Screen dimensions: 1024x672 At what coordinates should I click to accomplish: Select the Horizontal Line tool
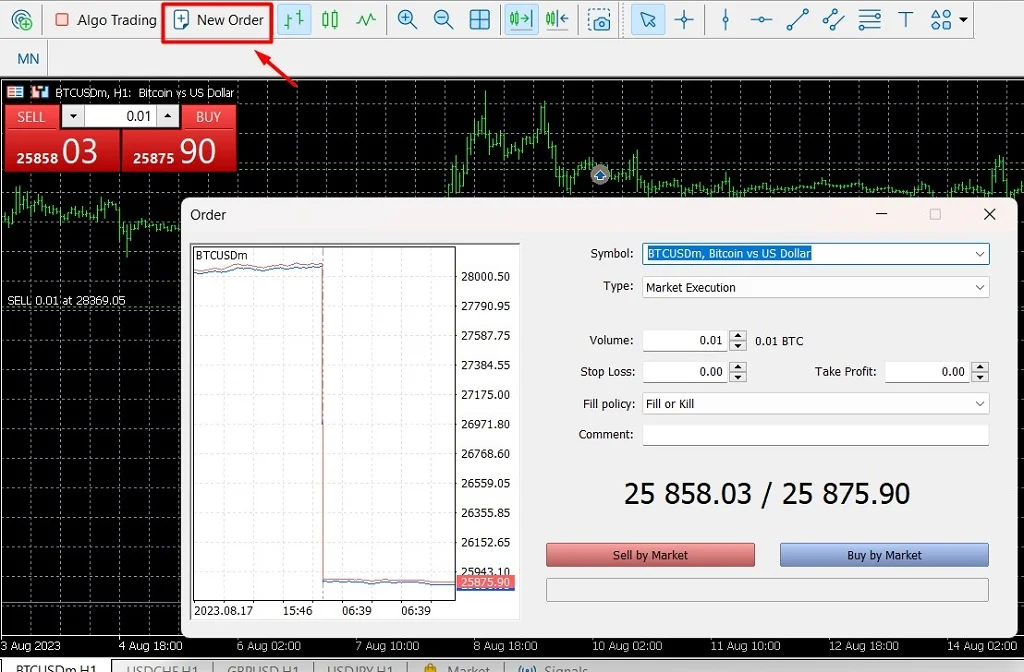(761, 19)
